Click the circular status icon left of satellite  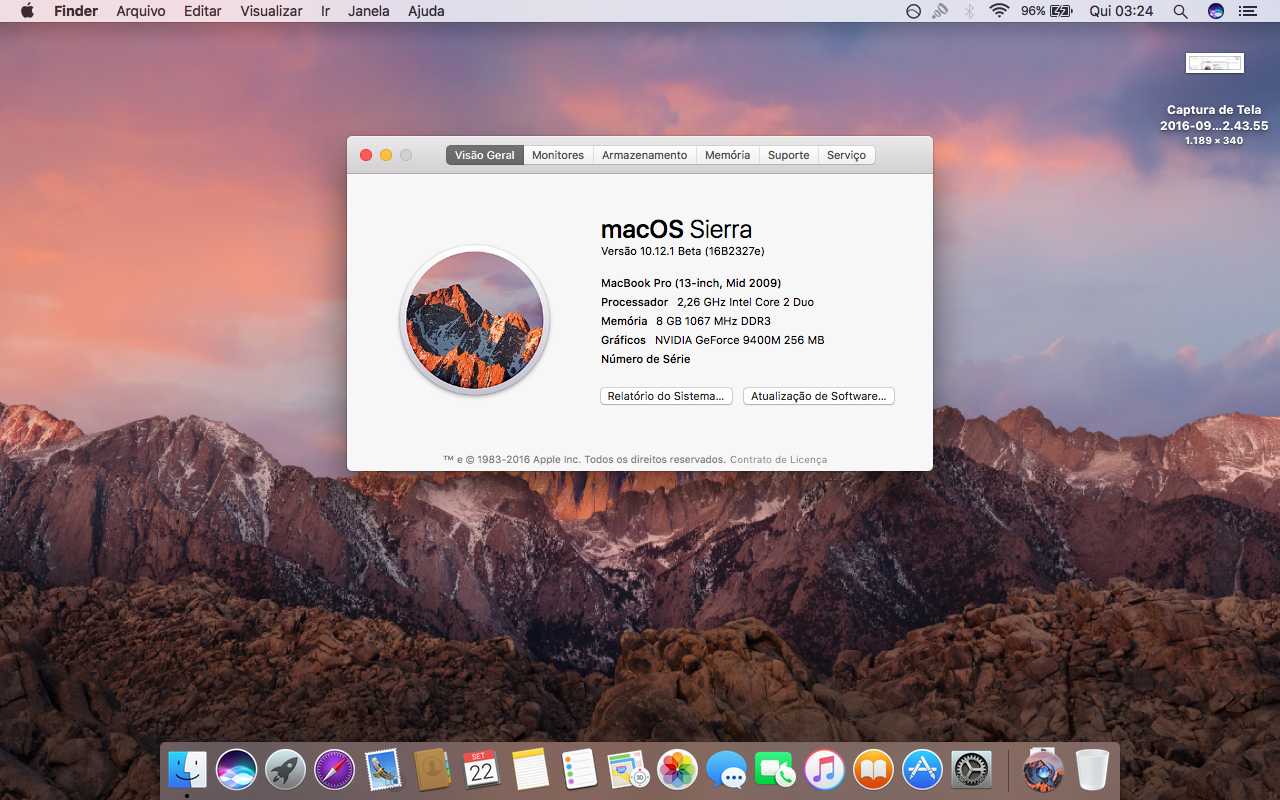pyautogui.click(x=913, y=11)
